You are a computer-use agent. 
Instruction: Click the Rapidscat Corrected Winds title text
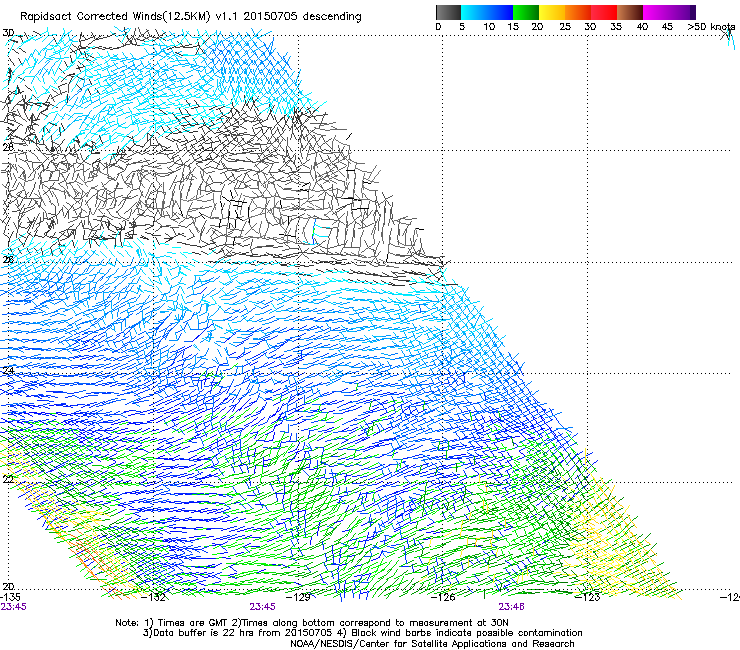pos(191,16)
